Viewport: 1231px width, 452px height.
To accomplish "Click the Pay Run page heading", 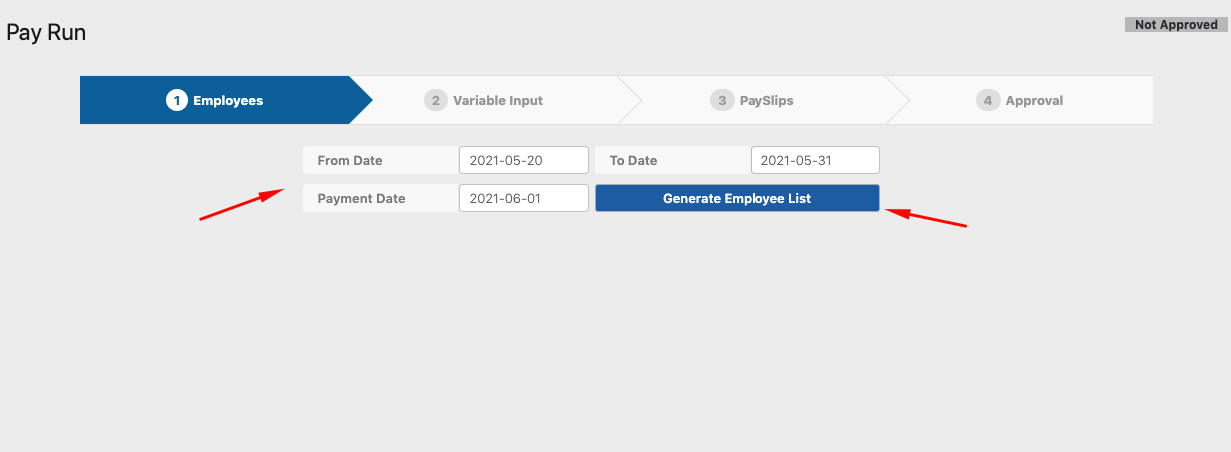I will coord(46,33).
